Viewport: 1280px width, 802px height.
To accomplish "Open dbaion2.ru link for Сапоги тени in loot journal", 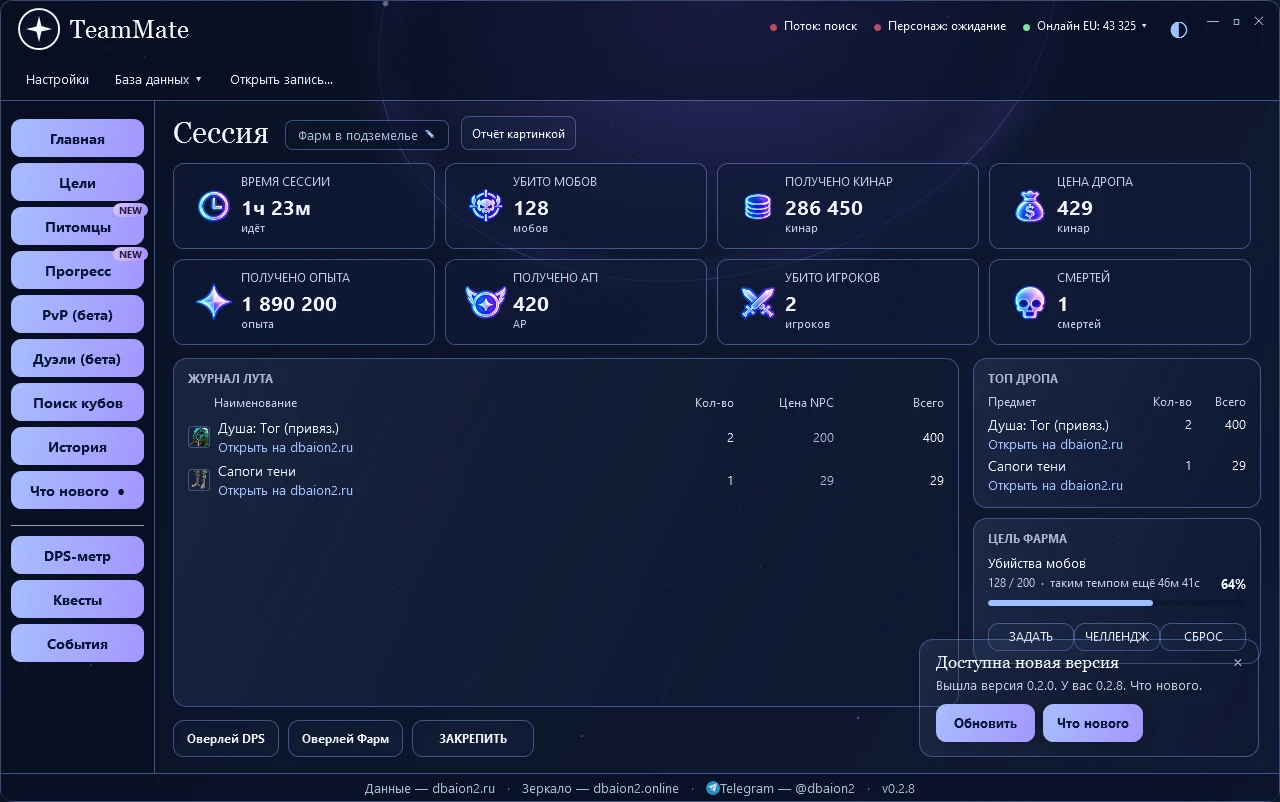I will pos(285,490).
